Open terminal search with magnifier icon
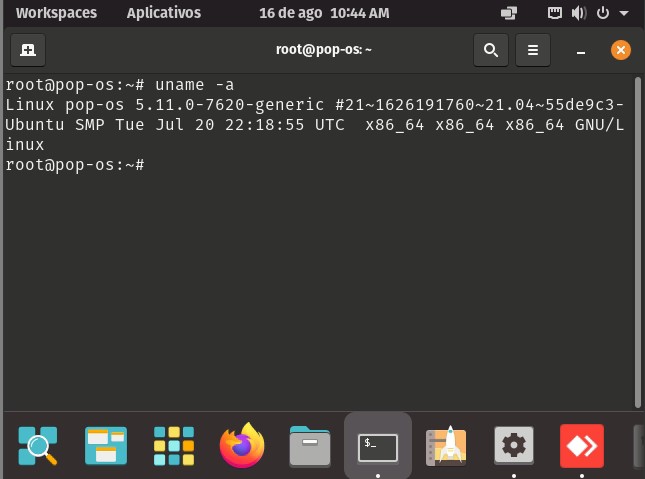The width and height of the screenshot is (645, 479). coord(491,50)
